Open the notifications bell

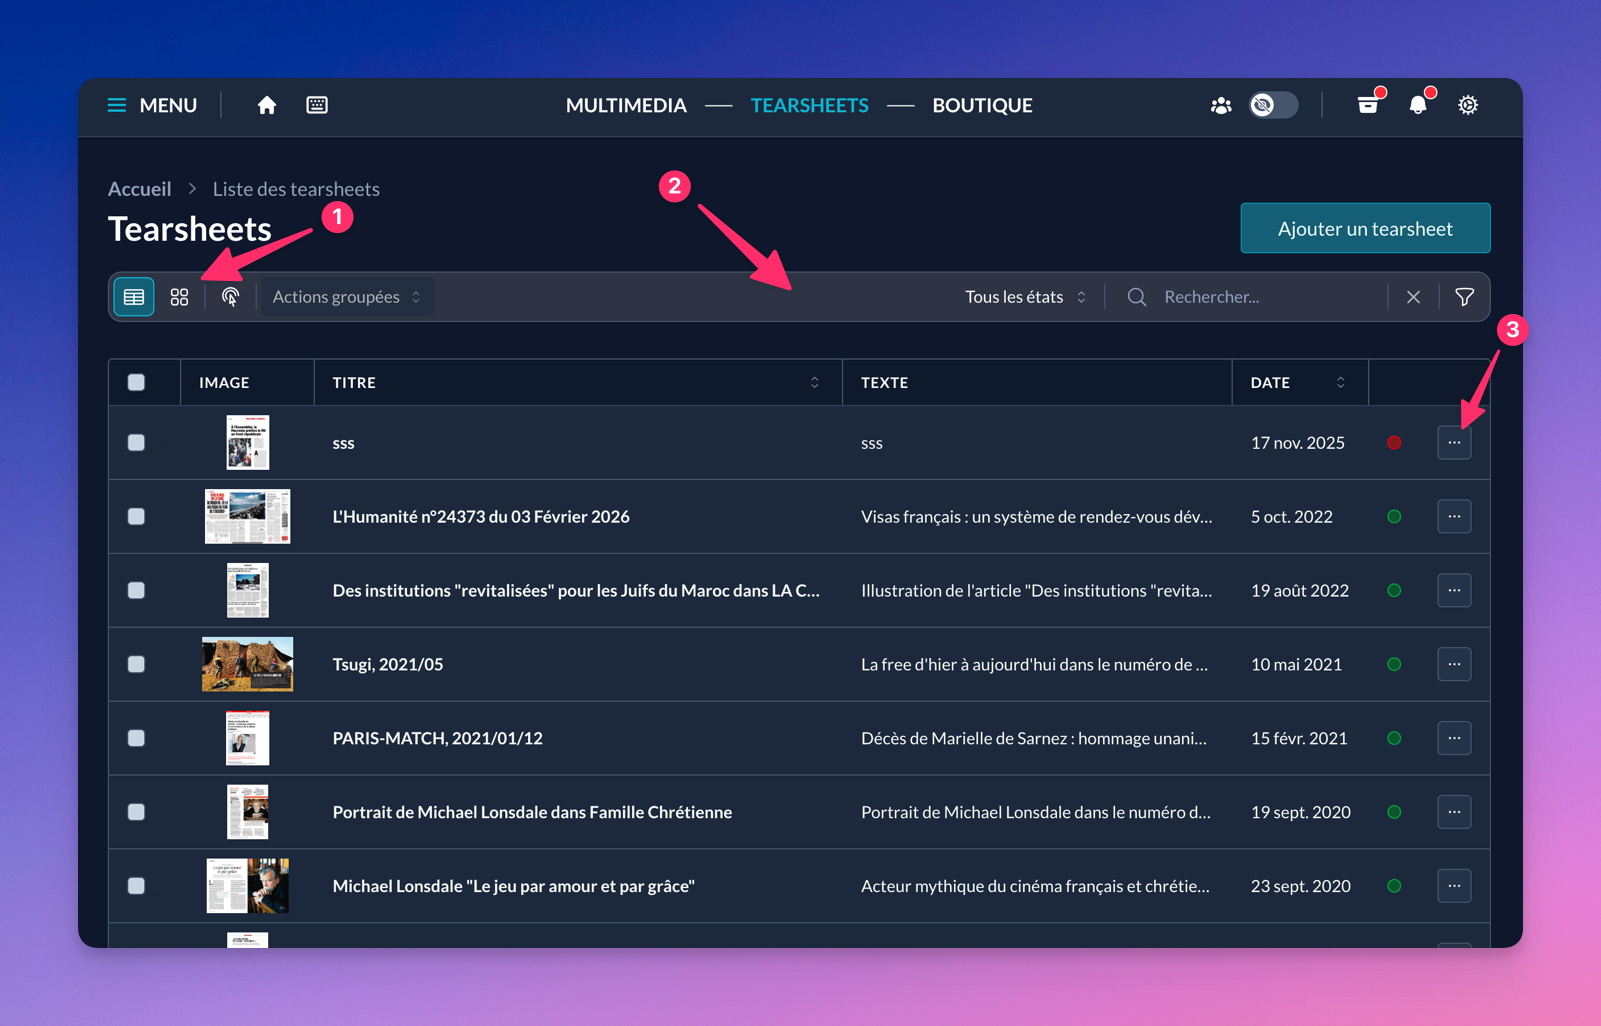[x=1418, y=104]
